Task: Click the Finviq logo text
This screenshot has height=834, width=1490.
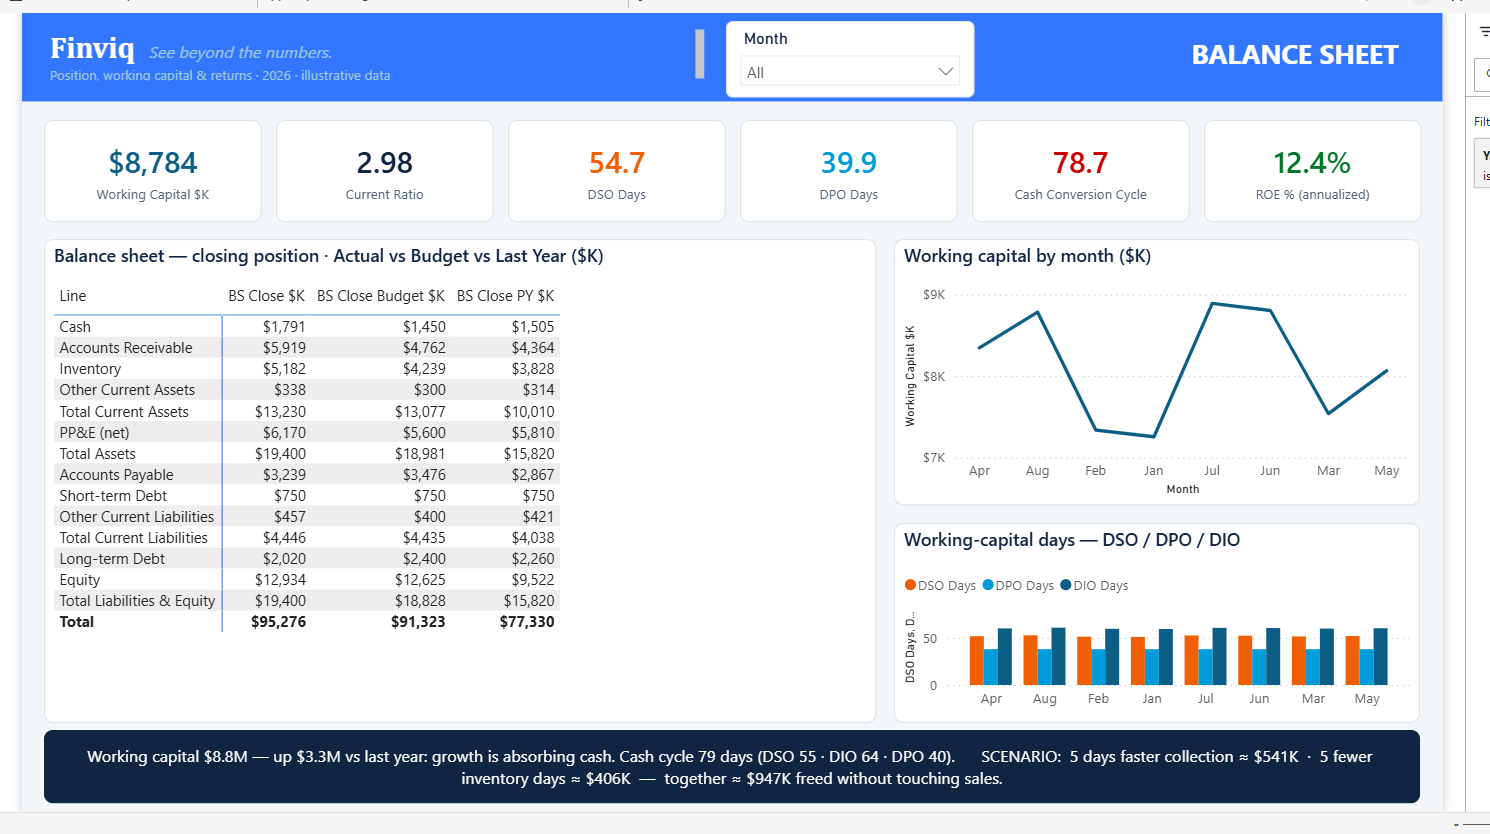Action: click(92, 48)
